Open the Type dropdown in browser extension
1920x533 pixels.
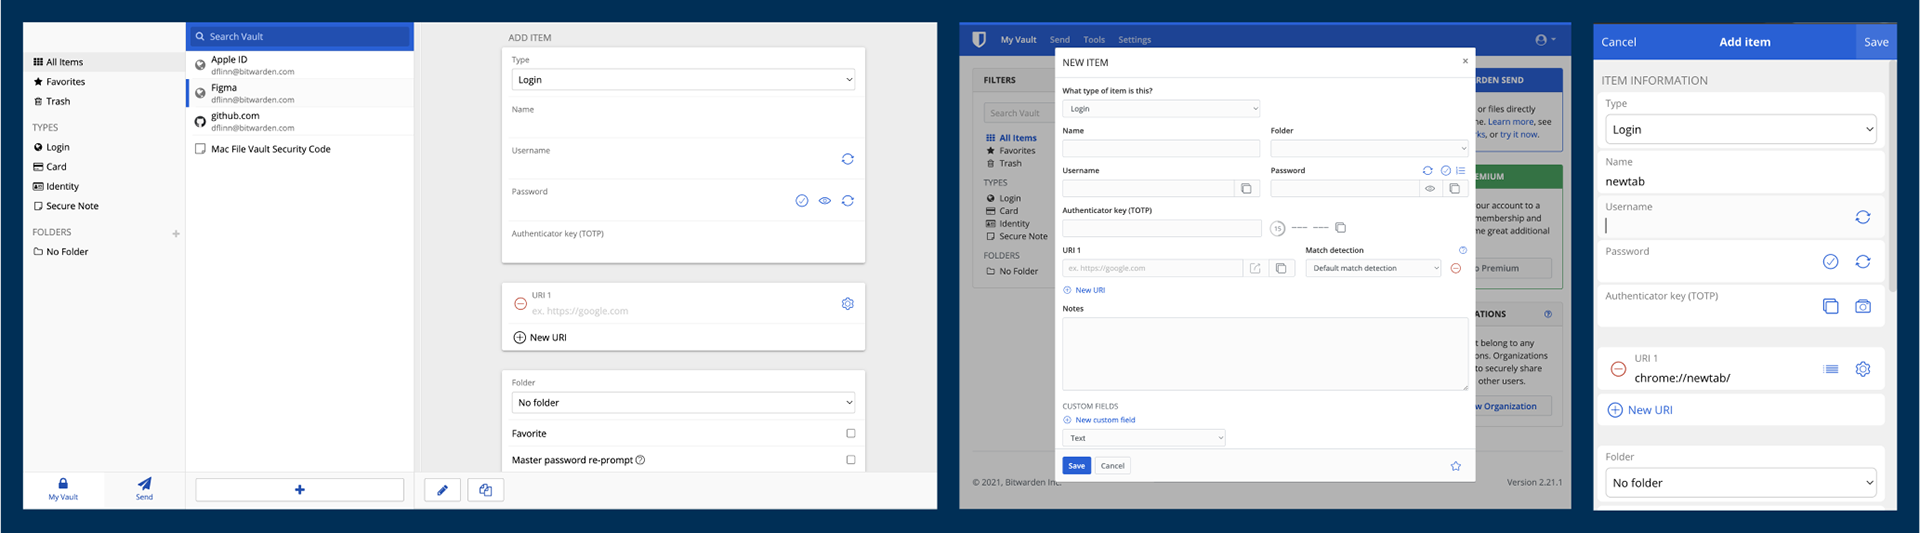[x=1740, y=130]
